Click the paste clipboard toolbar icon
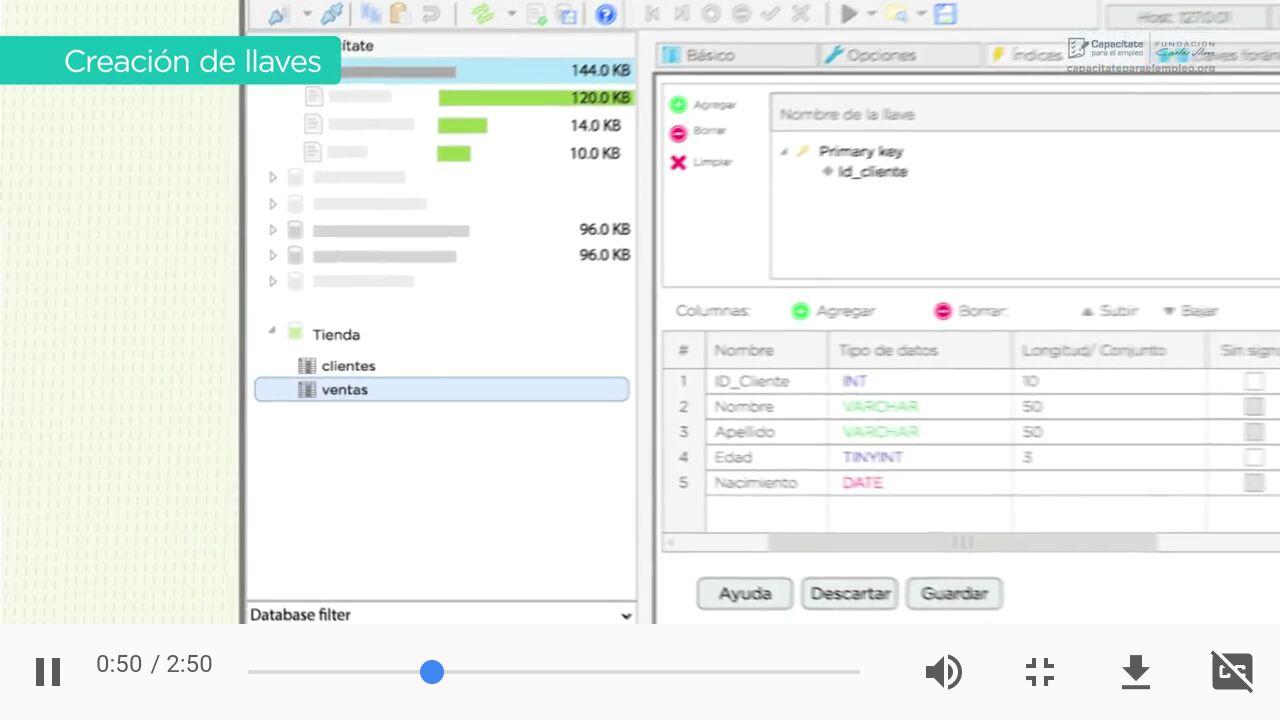Image resolution: width=1280 pixels, height=720 pixels. pyautogui.click(x=400, y=14)
